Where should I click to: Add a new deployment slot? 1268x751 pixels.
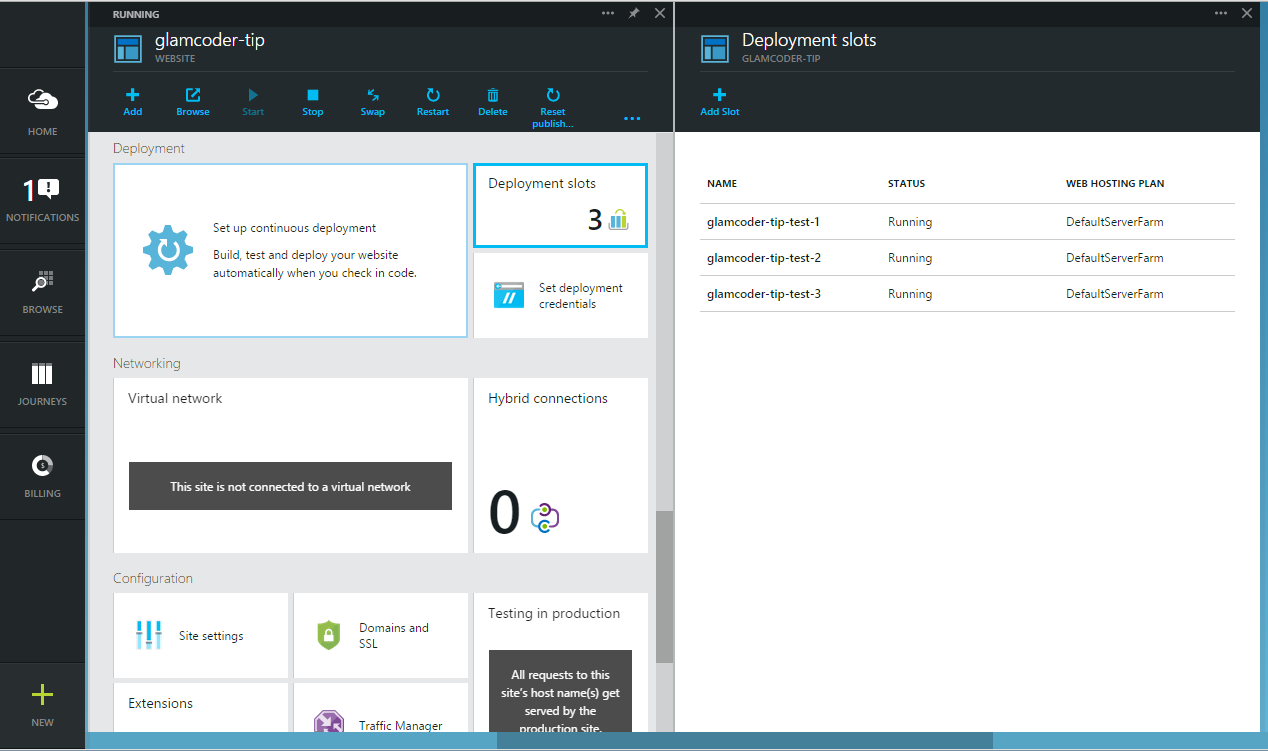[x=719, y=102]
